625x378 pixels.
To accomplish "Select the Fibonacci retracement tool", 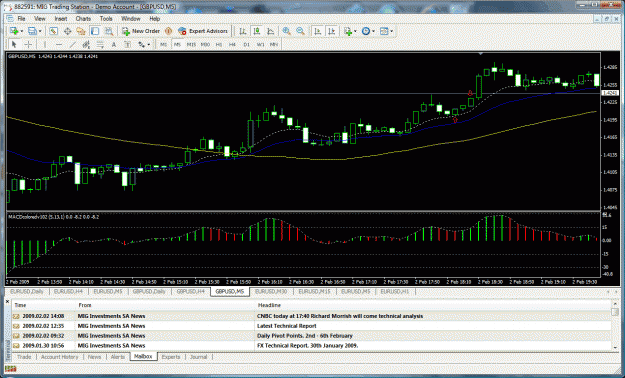I will pyautogui.click(x=100, y=44).
